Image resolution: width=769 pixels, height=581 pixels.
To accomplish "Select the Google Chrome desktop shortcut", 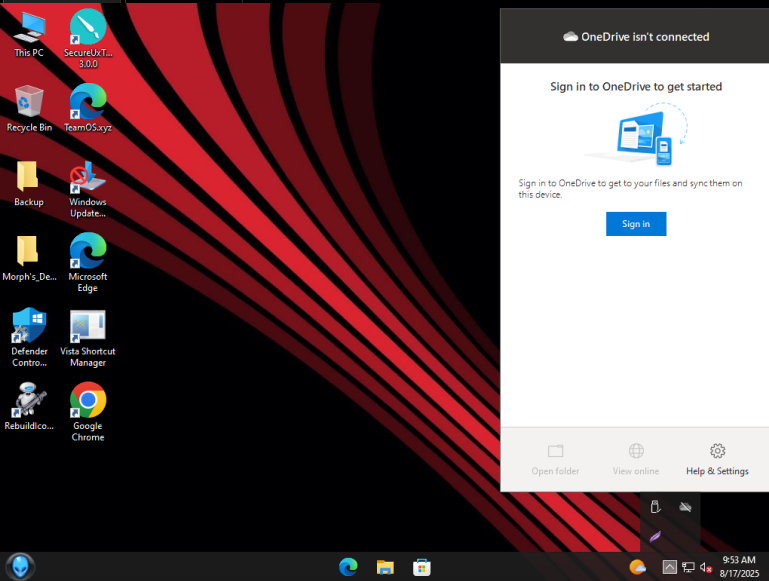I will pos(88,412).
